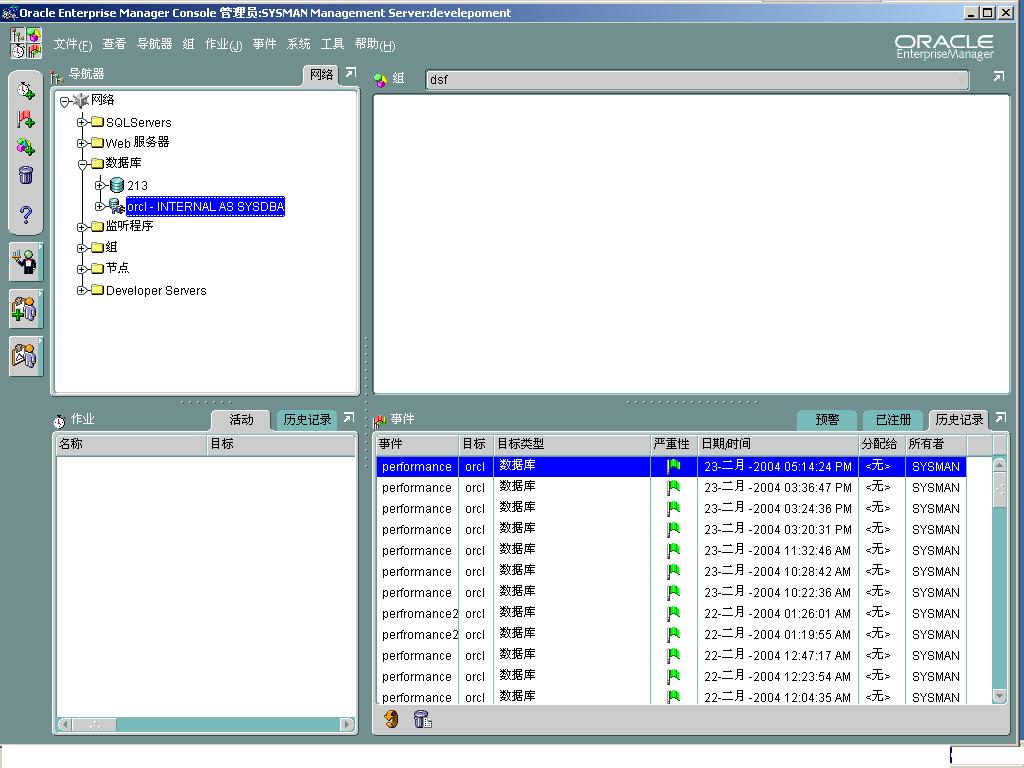Collapse the 网络 root tree node
The height and width of the screenshot is (768, 1024).
coord(65,101)
